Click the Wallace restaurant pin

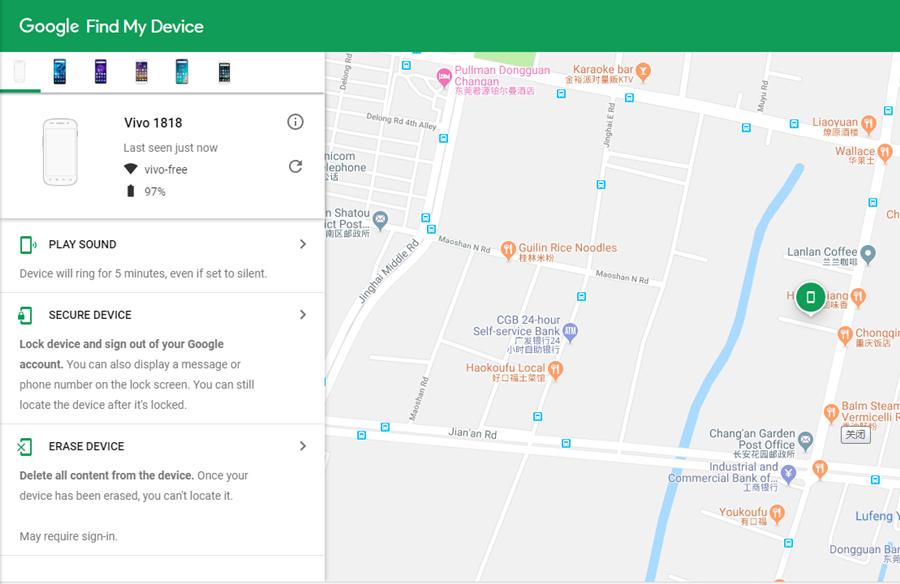pyautogui.click(x=885, y=153)
